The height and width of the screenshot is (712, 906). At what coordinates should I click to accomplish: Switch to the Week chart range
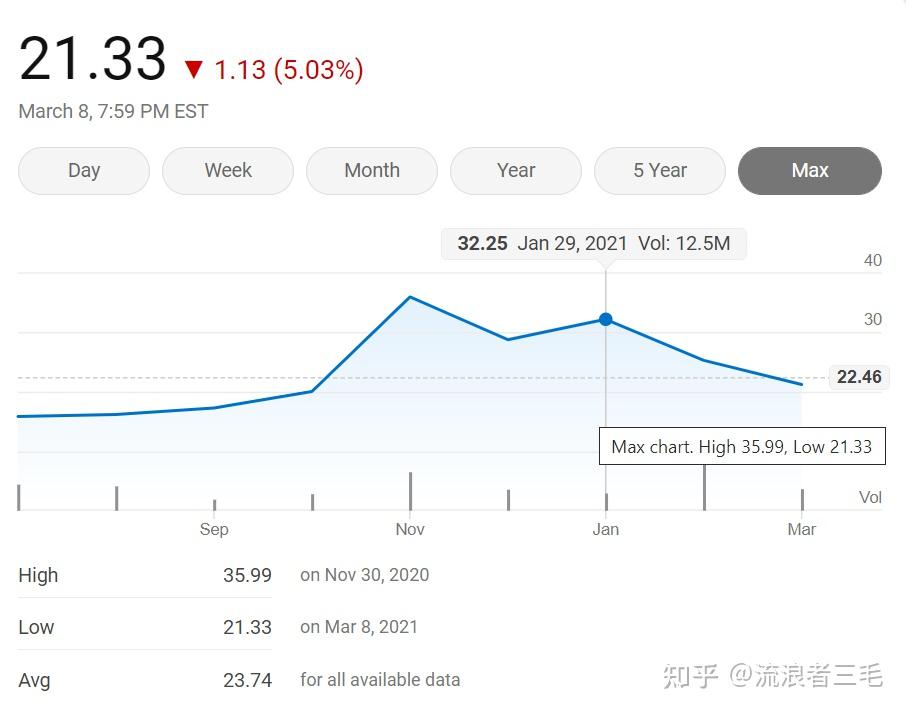tap(228, 171)
